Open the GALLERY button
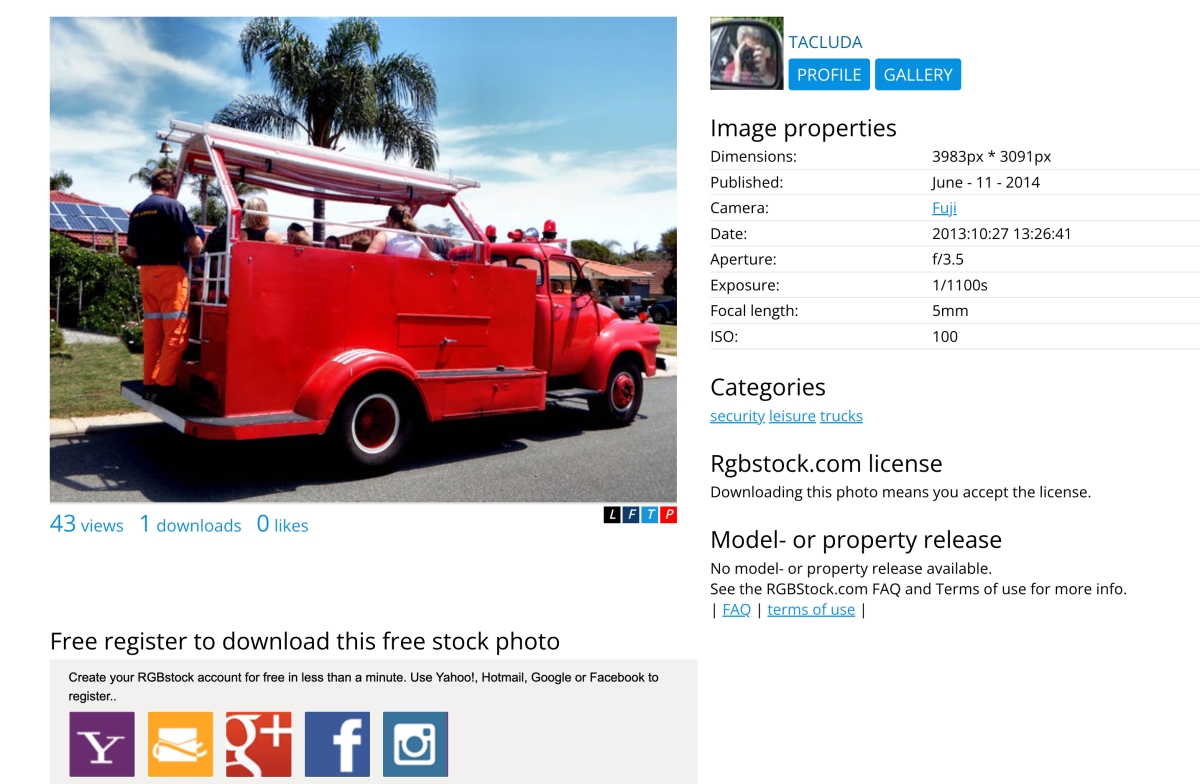This screenshot has width=1200, height=784. [x=918, y=75]
